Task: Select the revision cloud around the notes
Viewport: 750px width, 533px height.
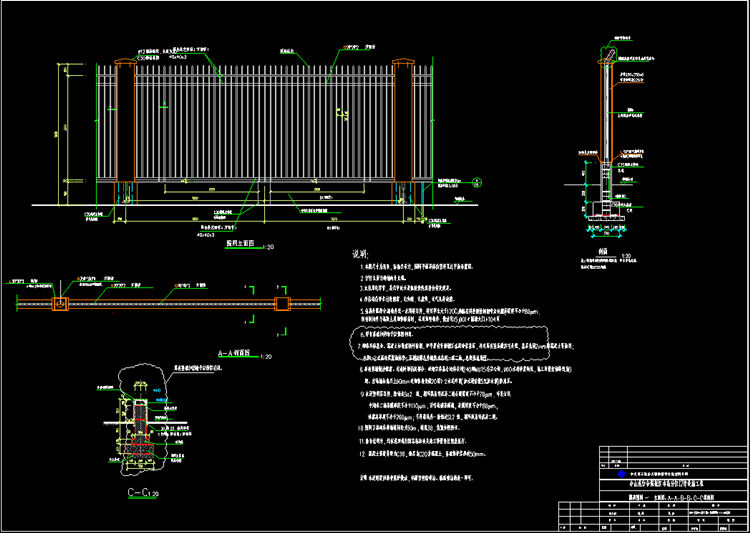Action: click(352, 345)
